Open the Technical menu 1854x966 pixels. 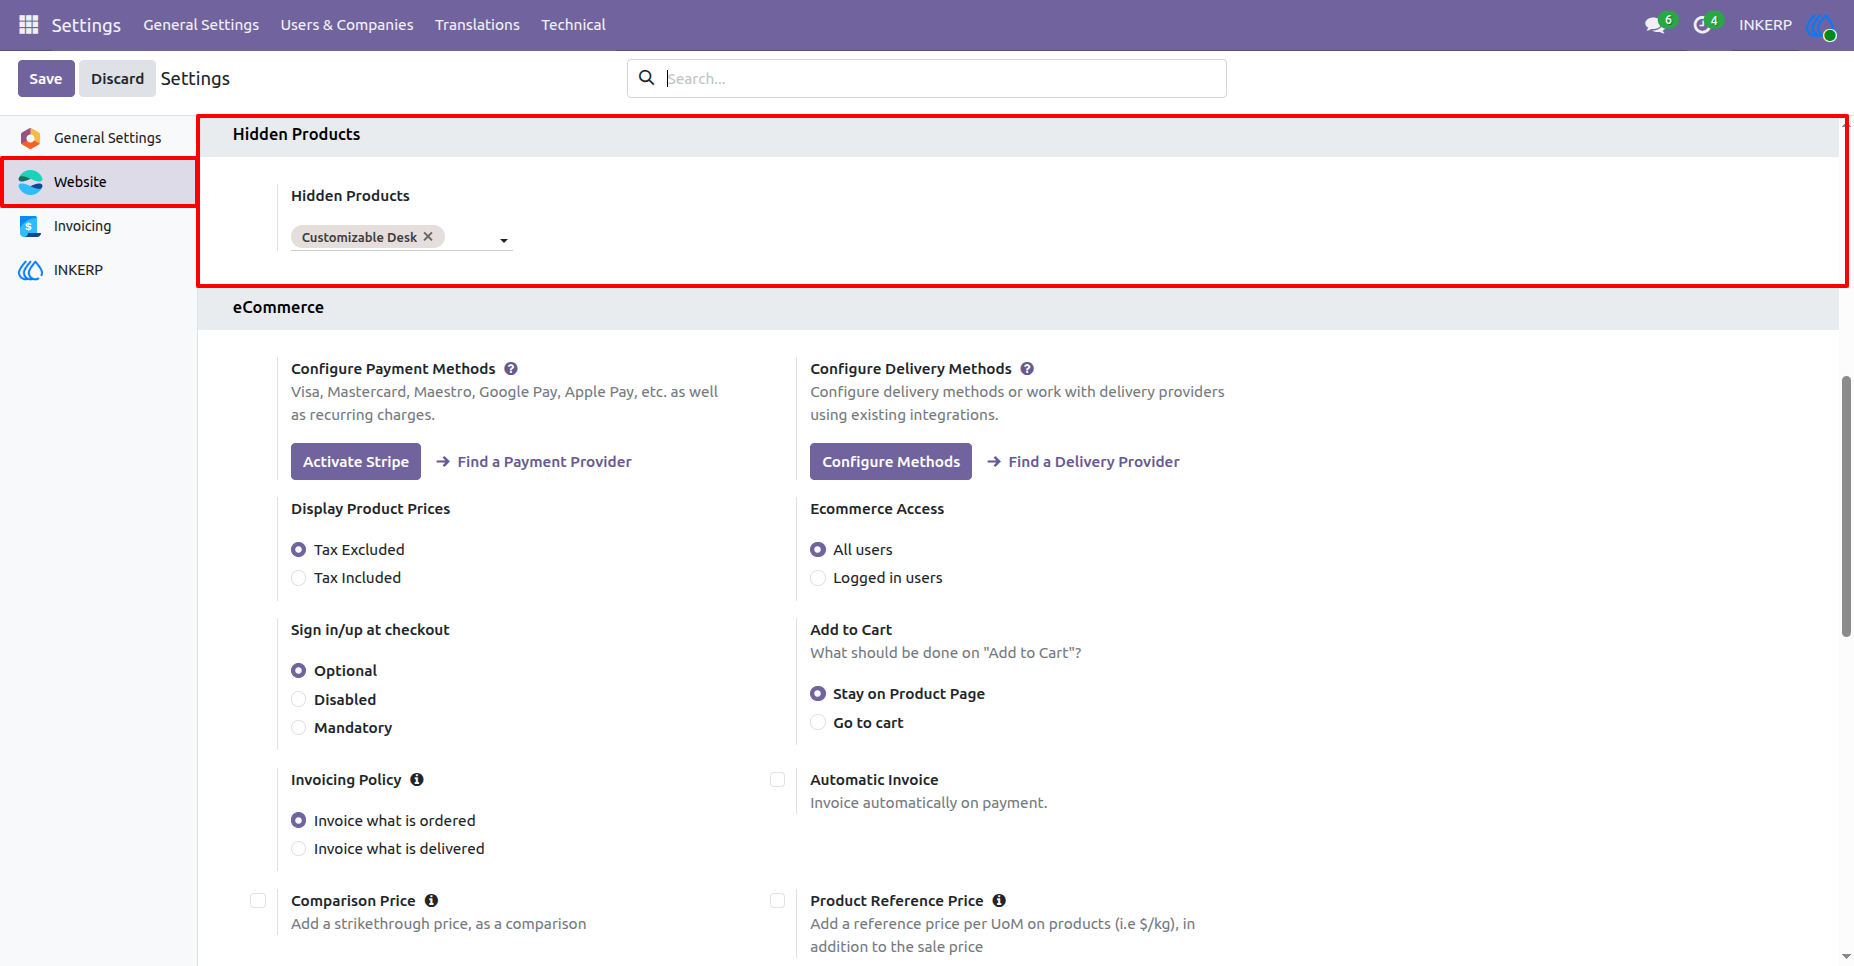[x=573, y=25]
